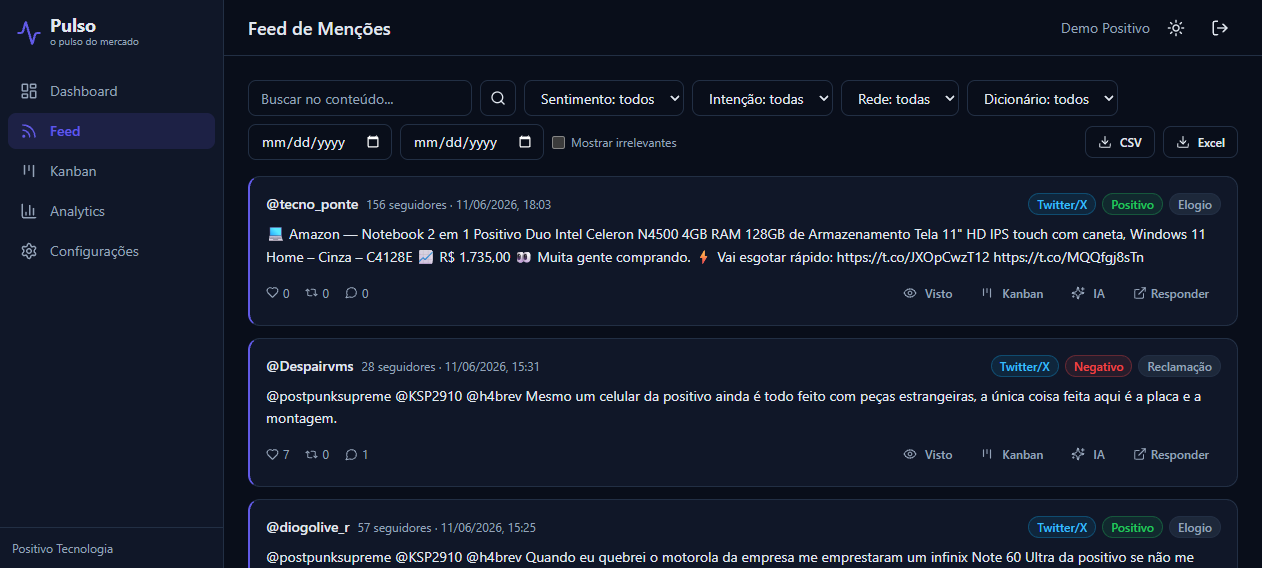Image resolution: width=1262 pixels, height=568 pixels.
Task: Click the Positivo badge on @diogolive_r post
Action: [x=1132, y=527]
